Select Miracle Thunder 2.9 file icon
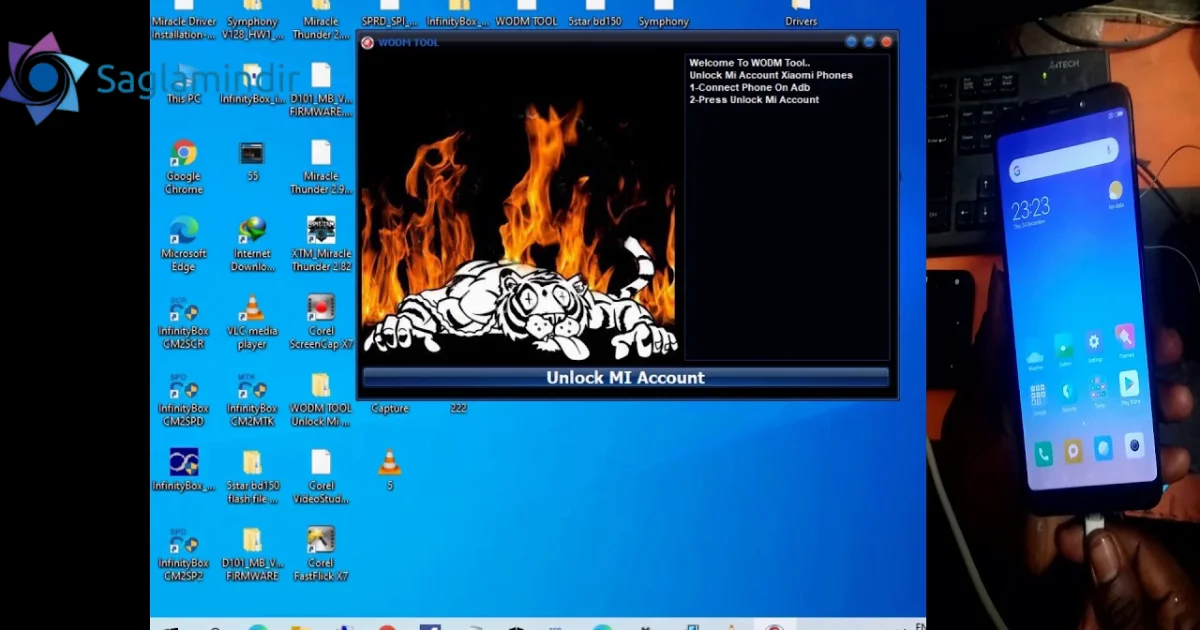 321,167
